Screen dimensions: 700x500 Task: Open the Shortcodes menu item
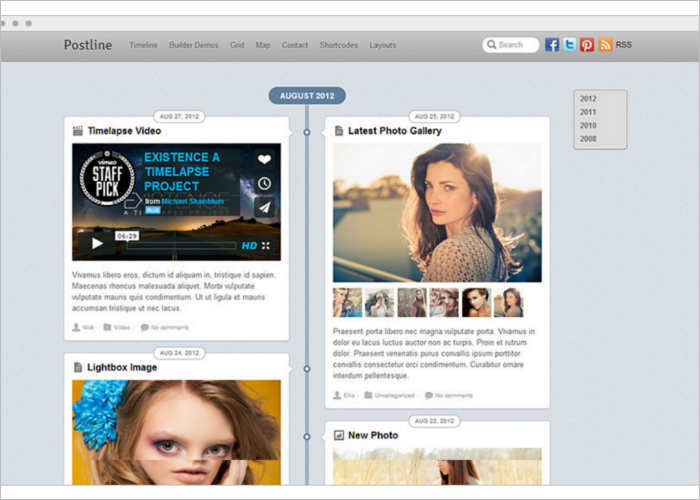tap(339, 45)
